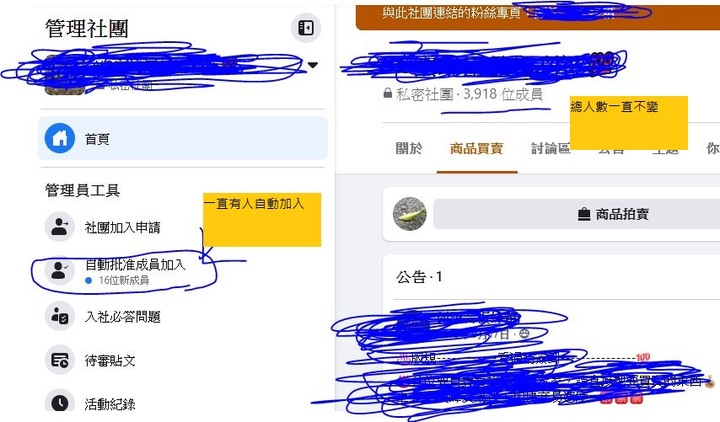Click the 社團加入申請 menu label

pyautogui.click(x=123, y=227)
